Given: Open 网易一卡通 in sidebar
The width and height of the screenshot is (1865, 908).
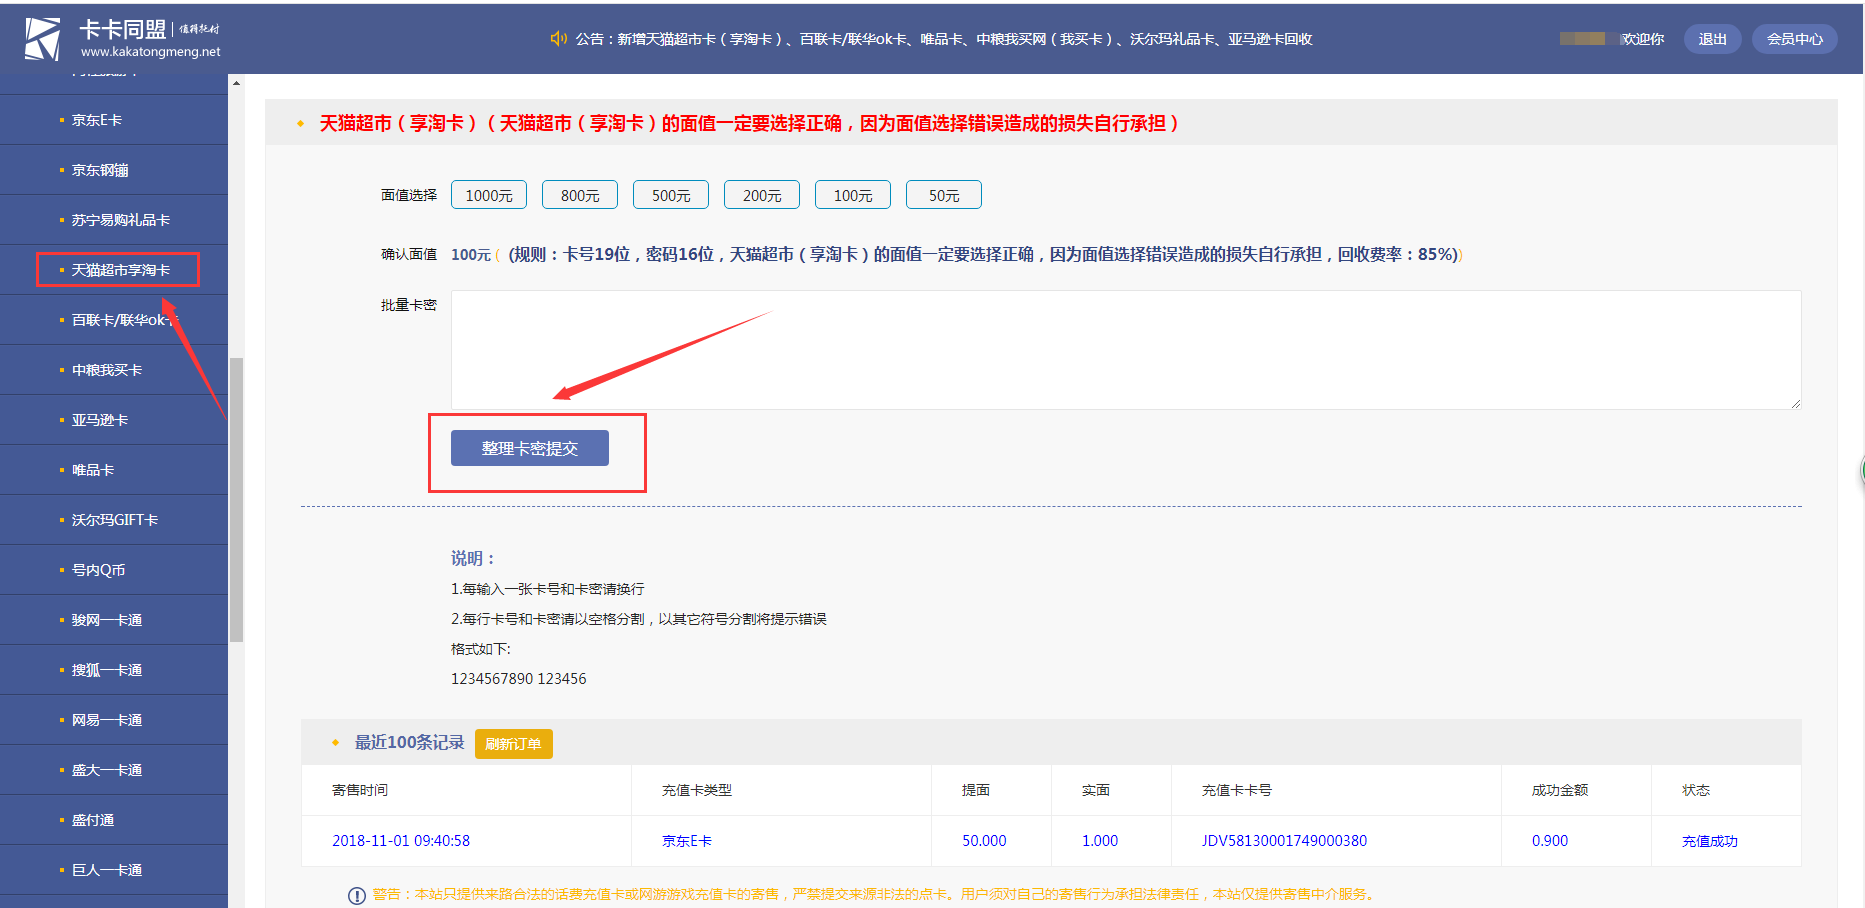Looking at the screenshot, I should (x=114, y=720).
